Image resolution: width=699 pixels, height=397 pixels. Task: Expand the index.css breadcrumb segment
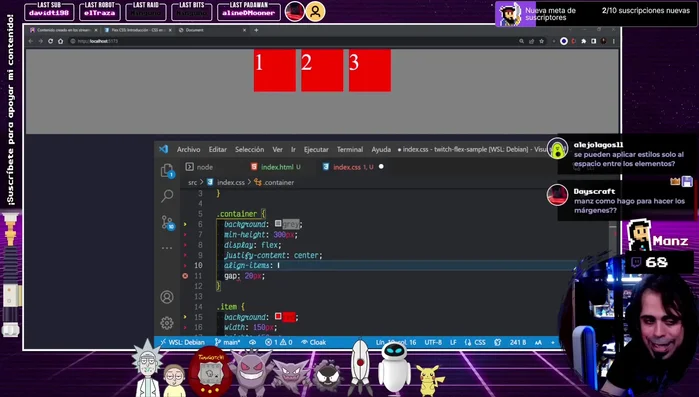226,182
